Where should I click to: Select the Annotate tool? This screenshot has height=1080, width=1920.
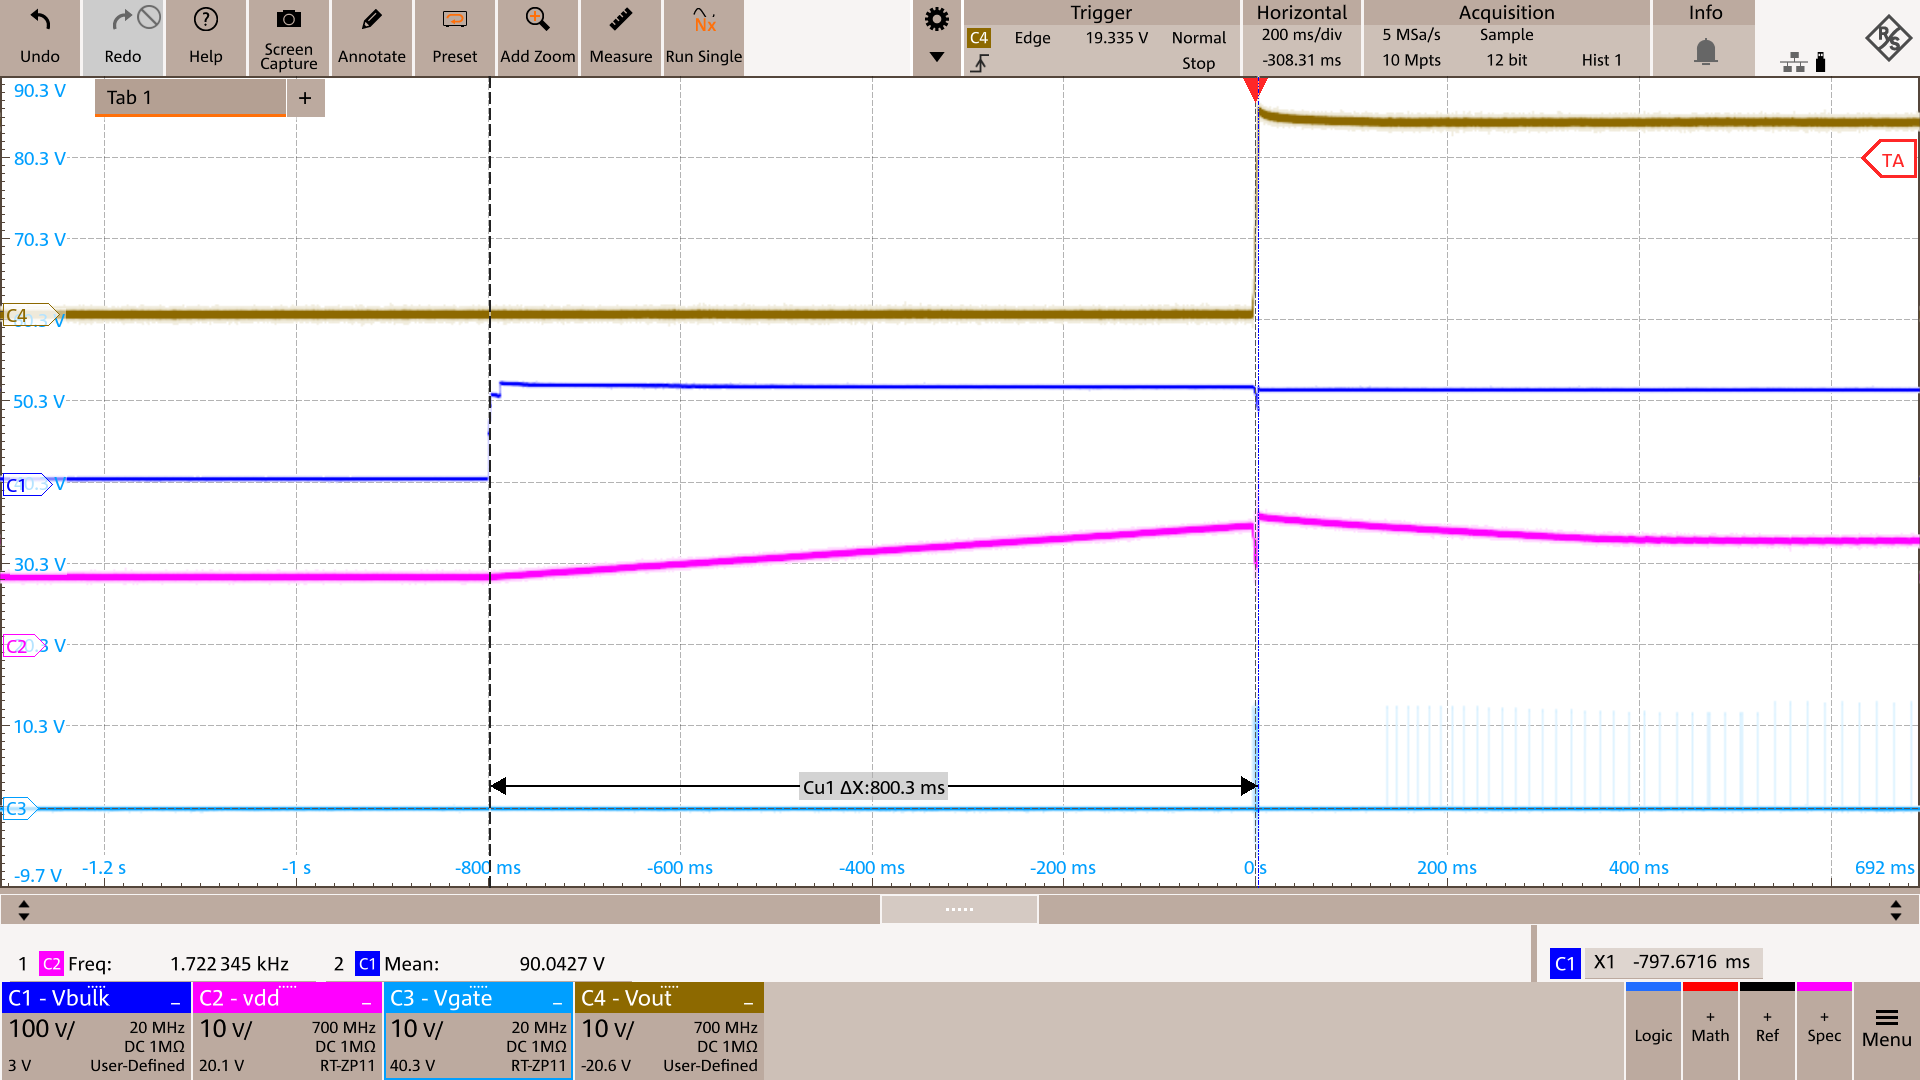(371, 38)
